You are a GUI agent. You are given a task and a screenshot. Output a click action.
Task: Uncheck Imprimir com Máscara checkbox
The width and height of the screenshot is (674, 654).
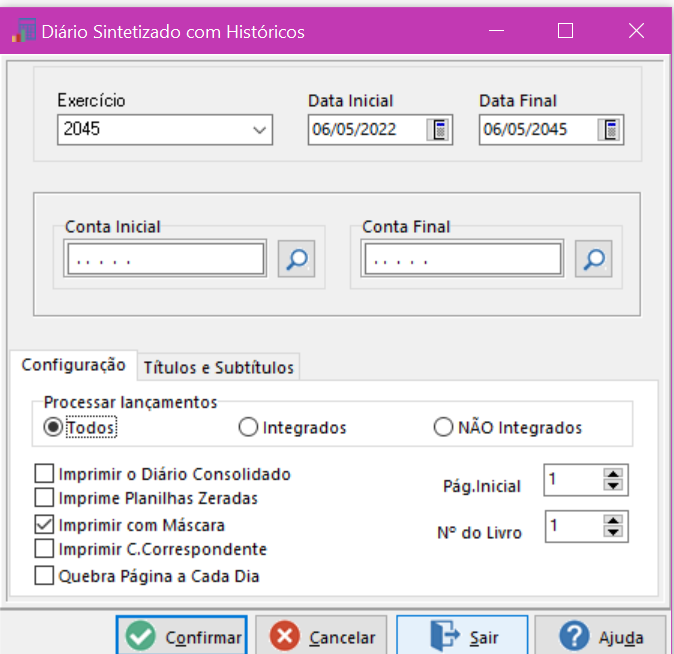coord(44,525)
